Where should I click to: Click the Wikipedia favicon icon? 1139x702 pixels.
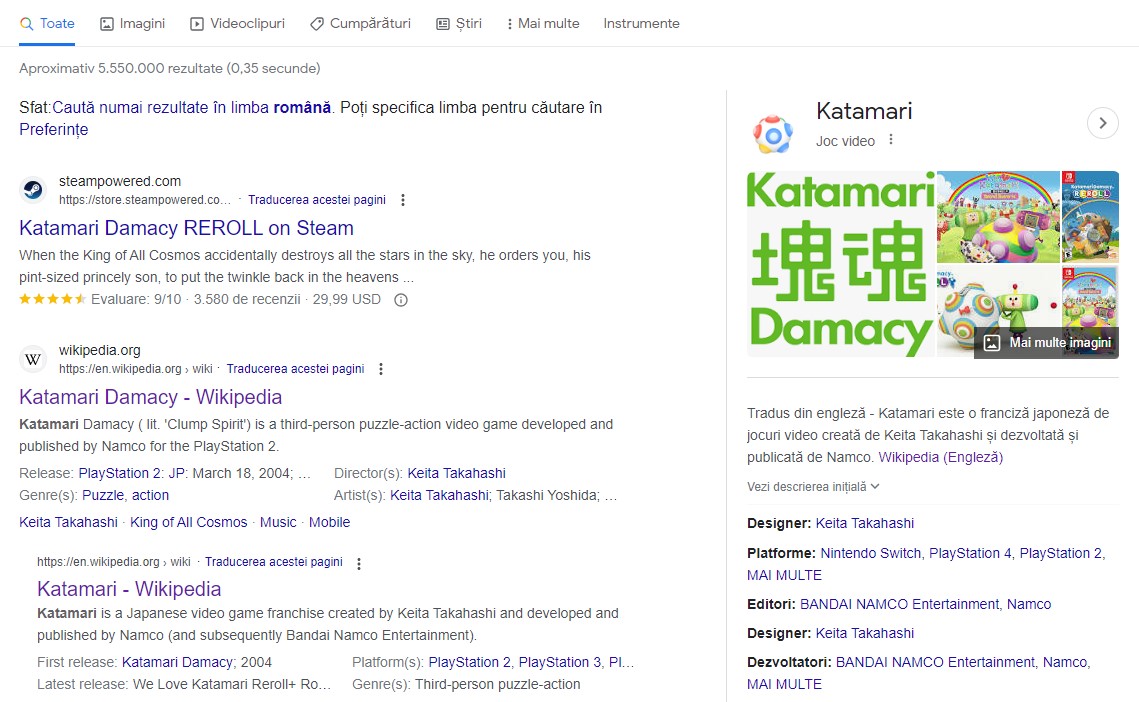pyautogui.click(x=33, y=359)
